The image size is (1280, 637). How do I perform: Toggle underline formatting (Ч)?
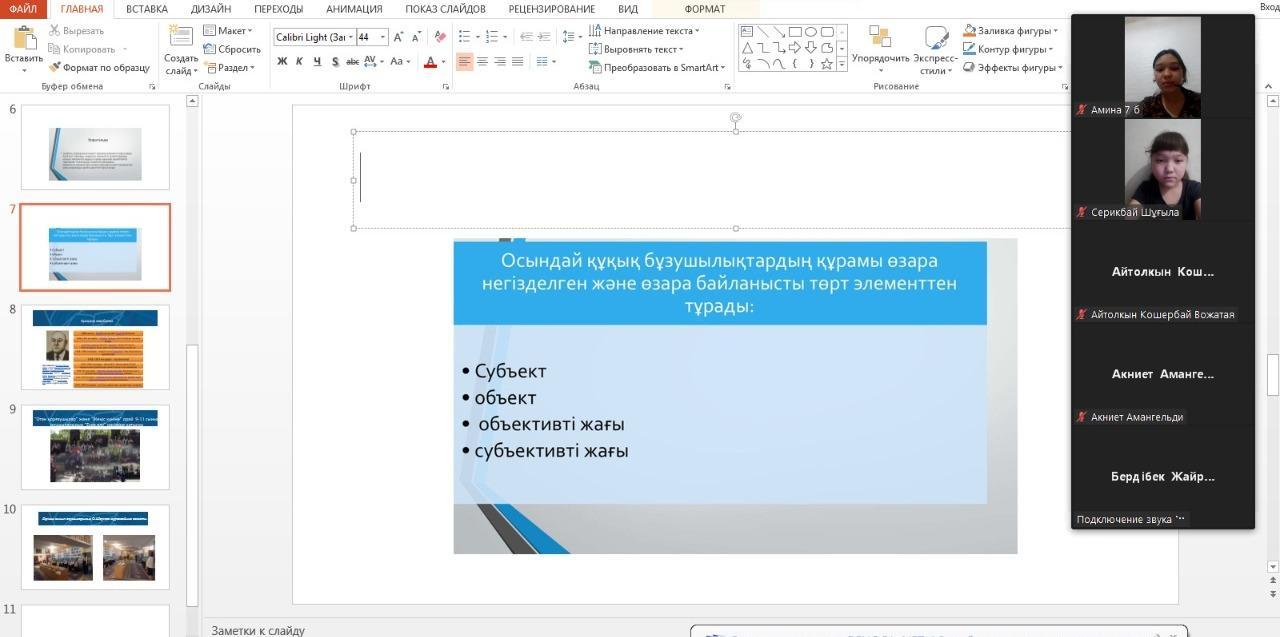tap(317, 62)
